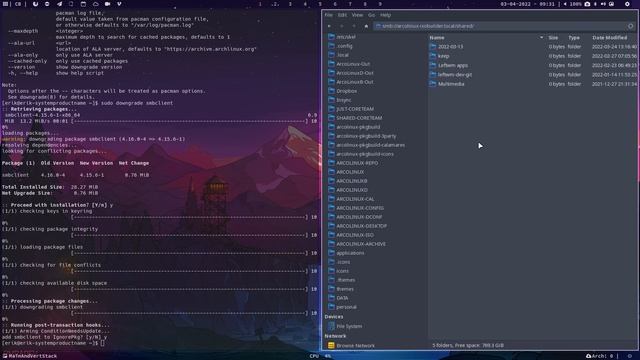Open the Help menu in file manager
The width and height of the screenshot is (640, 360).
[x=385, y=15]
